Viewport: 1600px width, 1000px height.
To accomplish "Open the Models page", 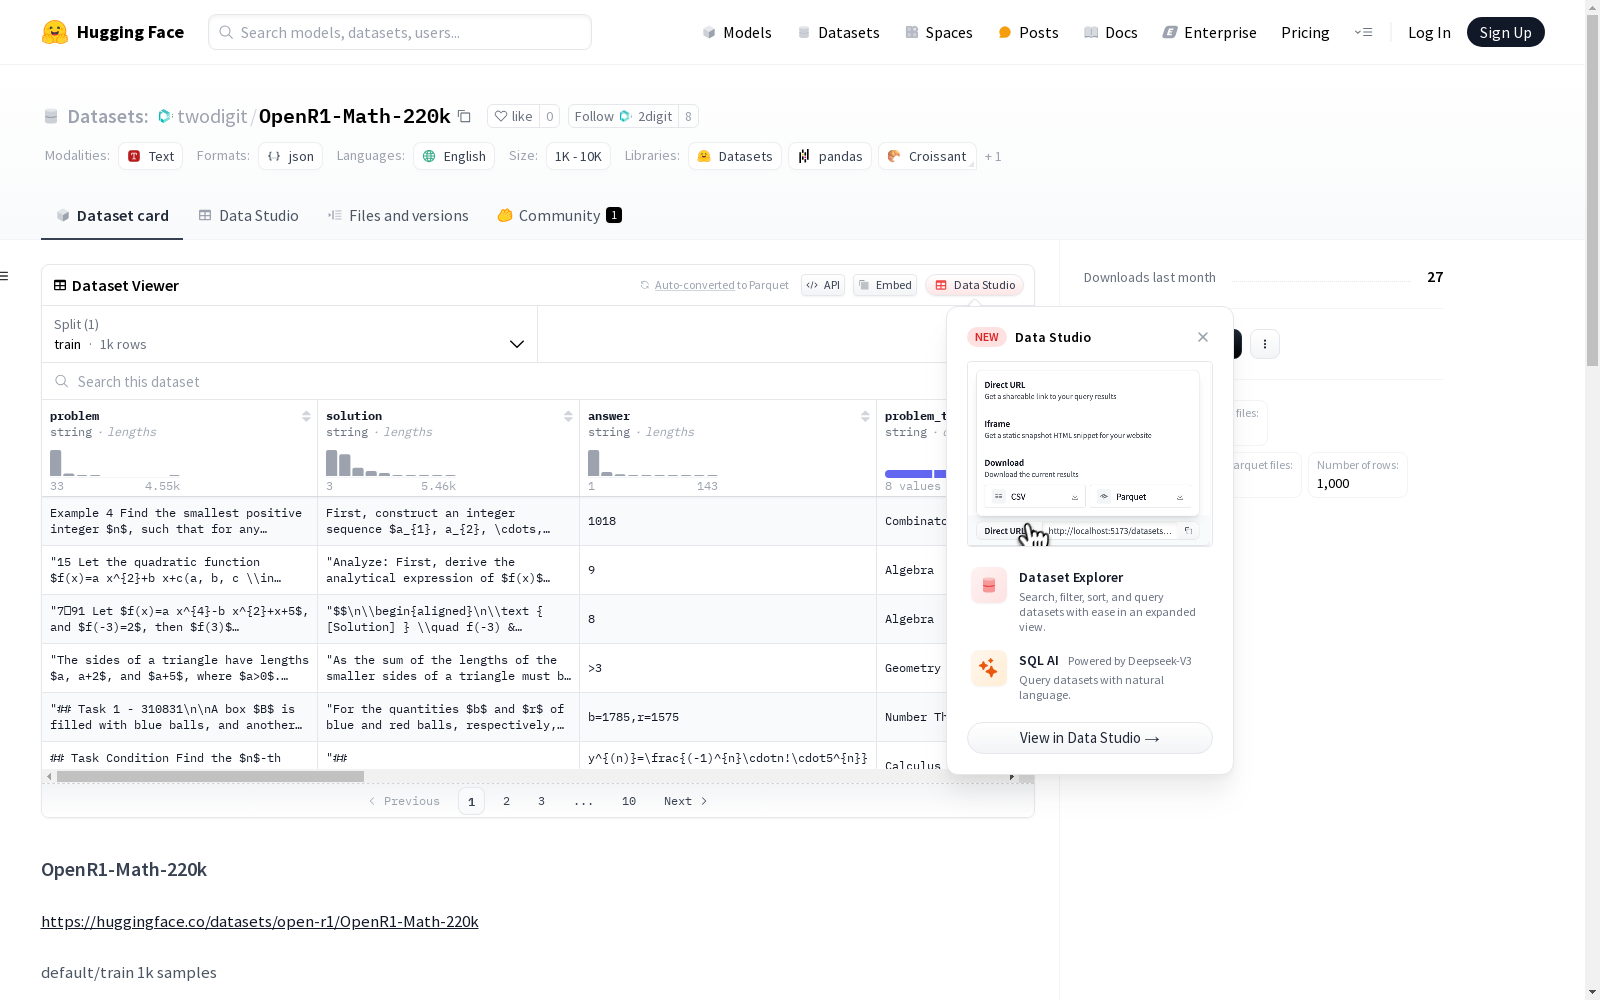I will click(737, 32).
